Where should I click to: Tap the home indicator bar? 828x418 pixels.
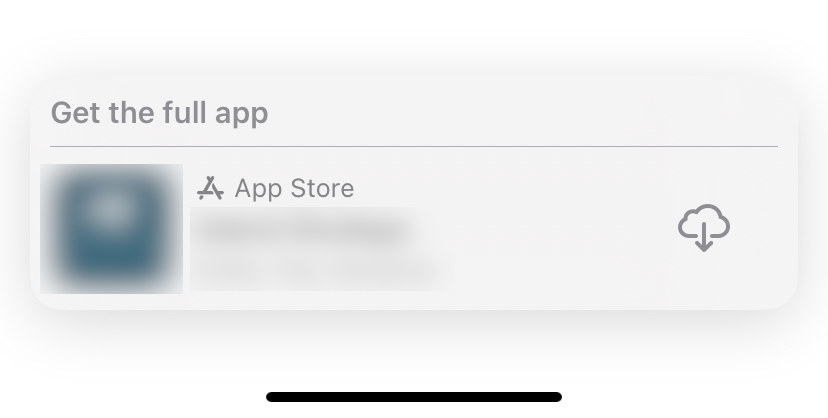(414, 397)
